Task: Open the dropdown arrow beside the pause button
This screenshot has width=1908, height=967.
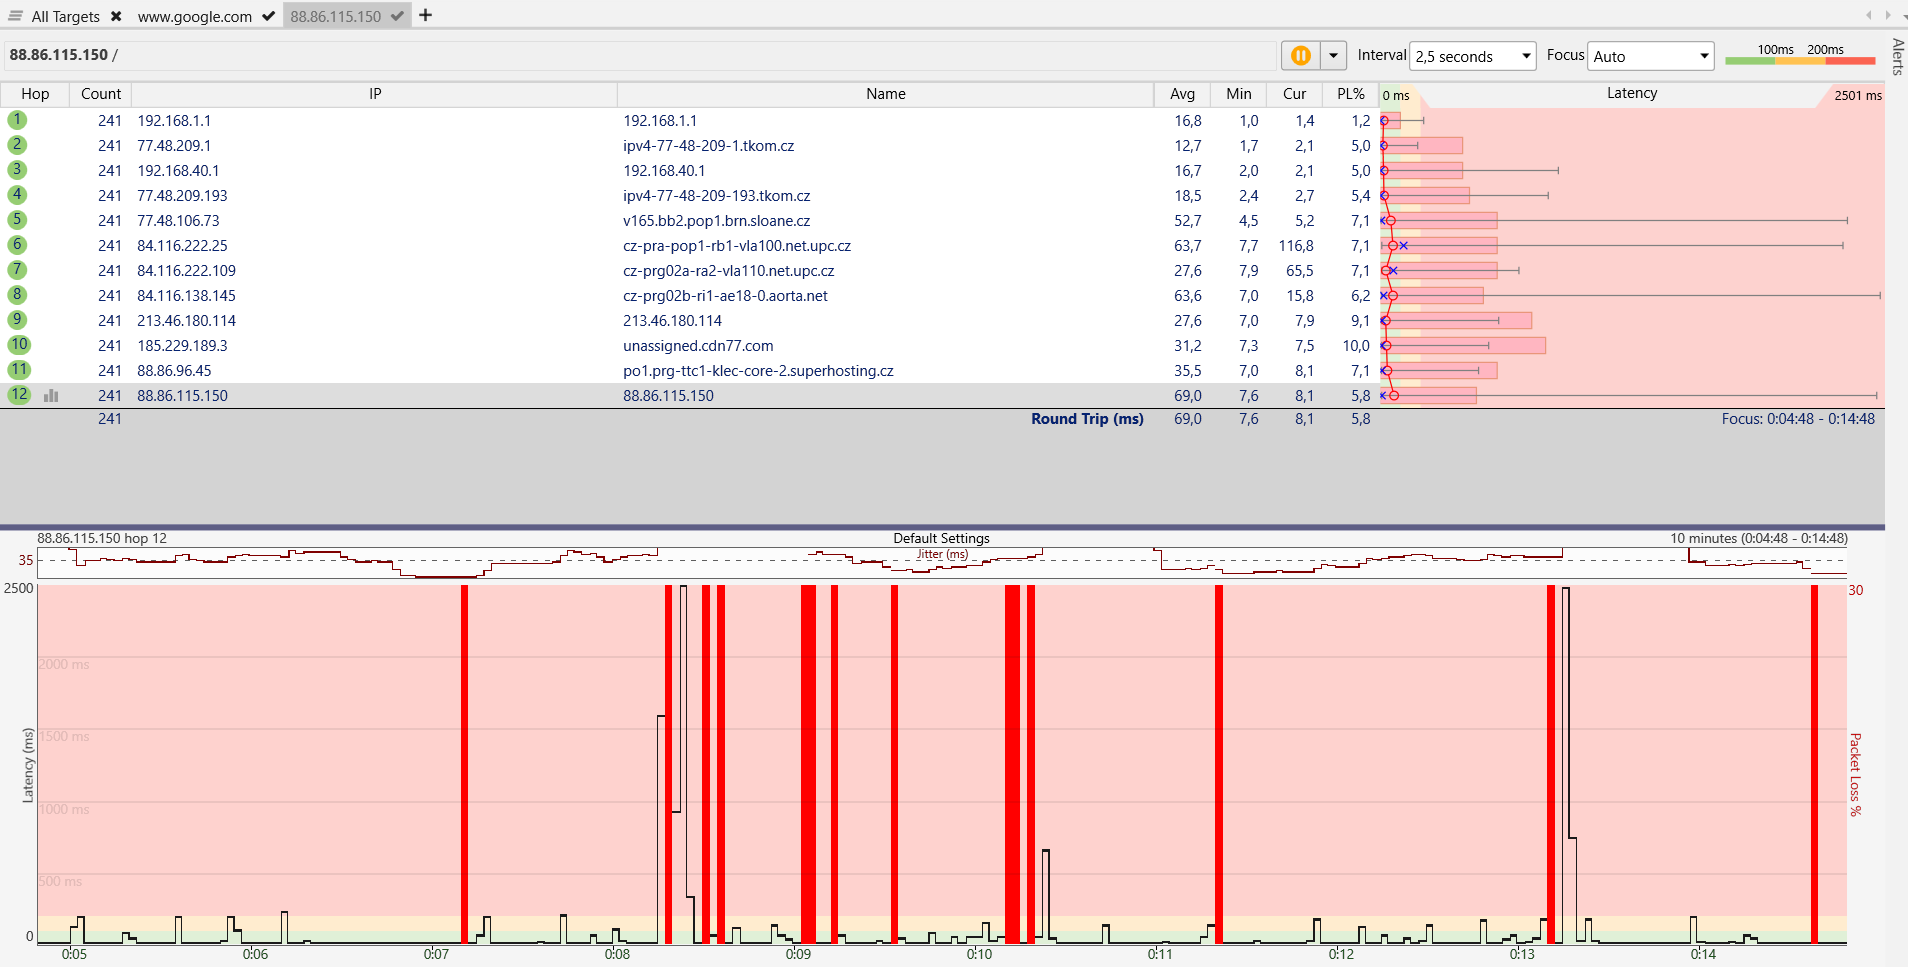Action: point(1333,56)
